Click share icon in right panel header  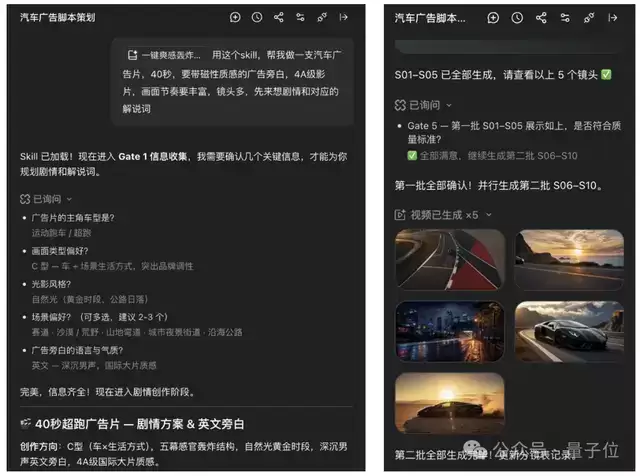(x=541, y=18)
